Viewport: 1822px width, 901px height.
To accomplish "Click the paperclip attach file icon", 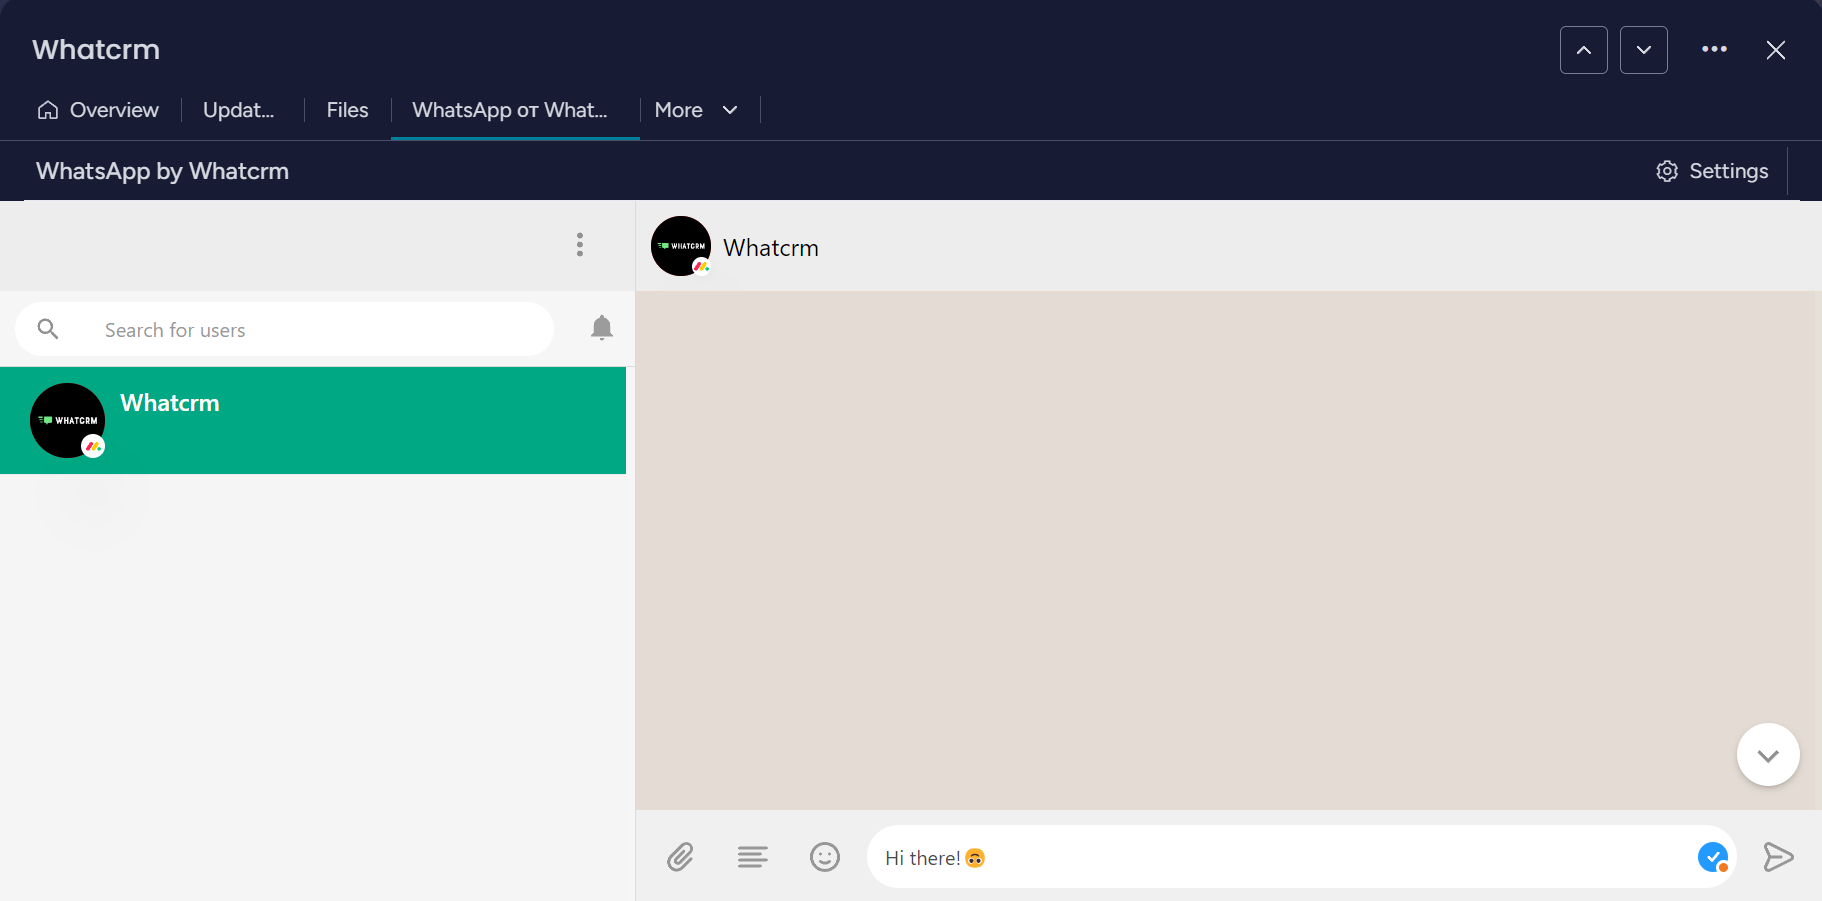I will pos(680,857).
